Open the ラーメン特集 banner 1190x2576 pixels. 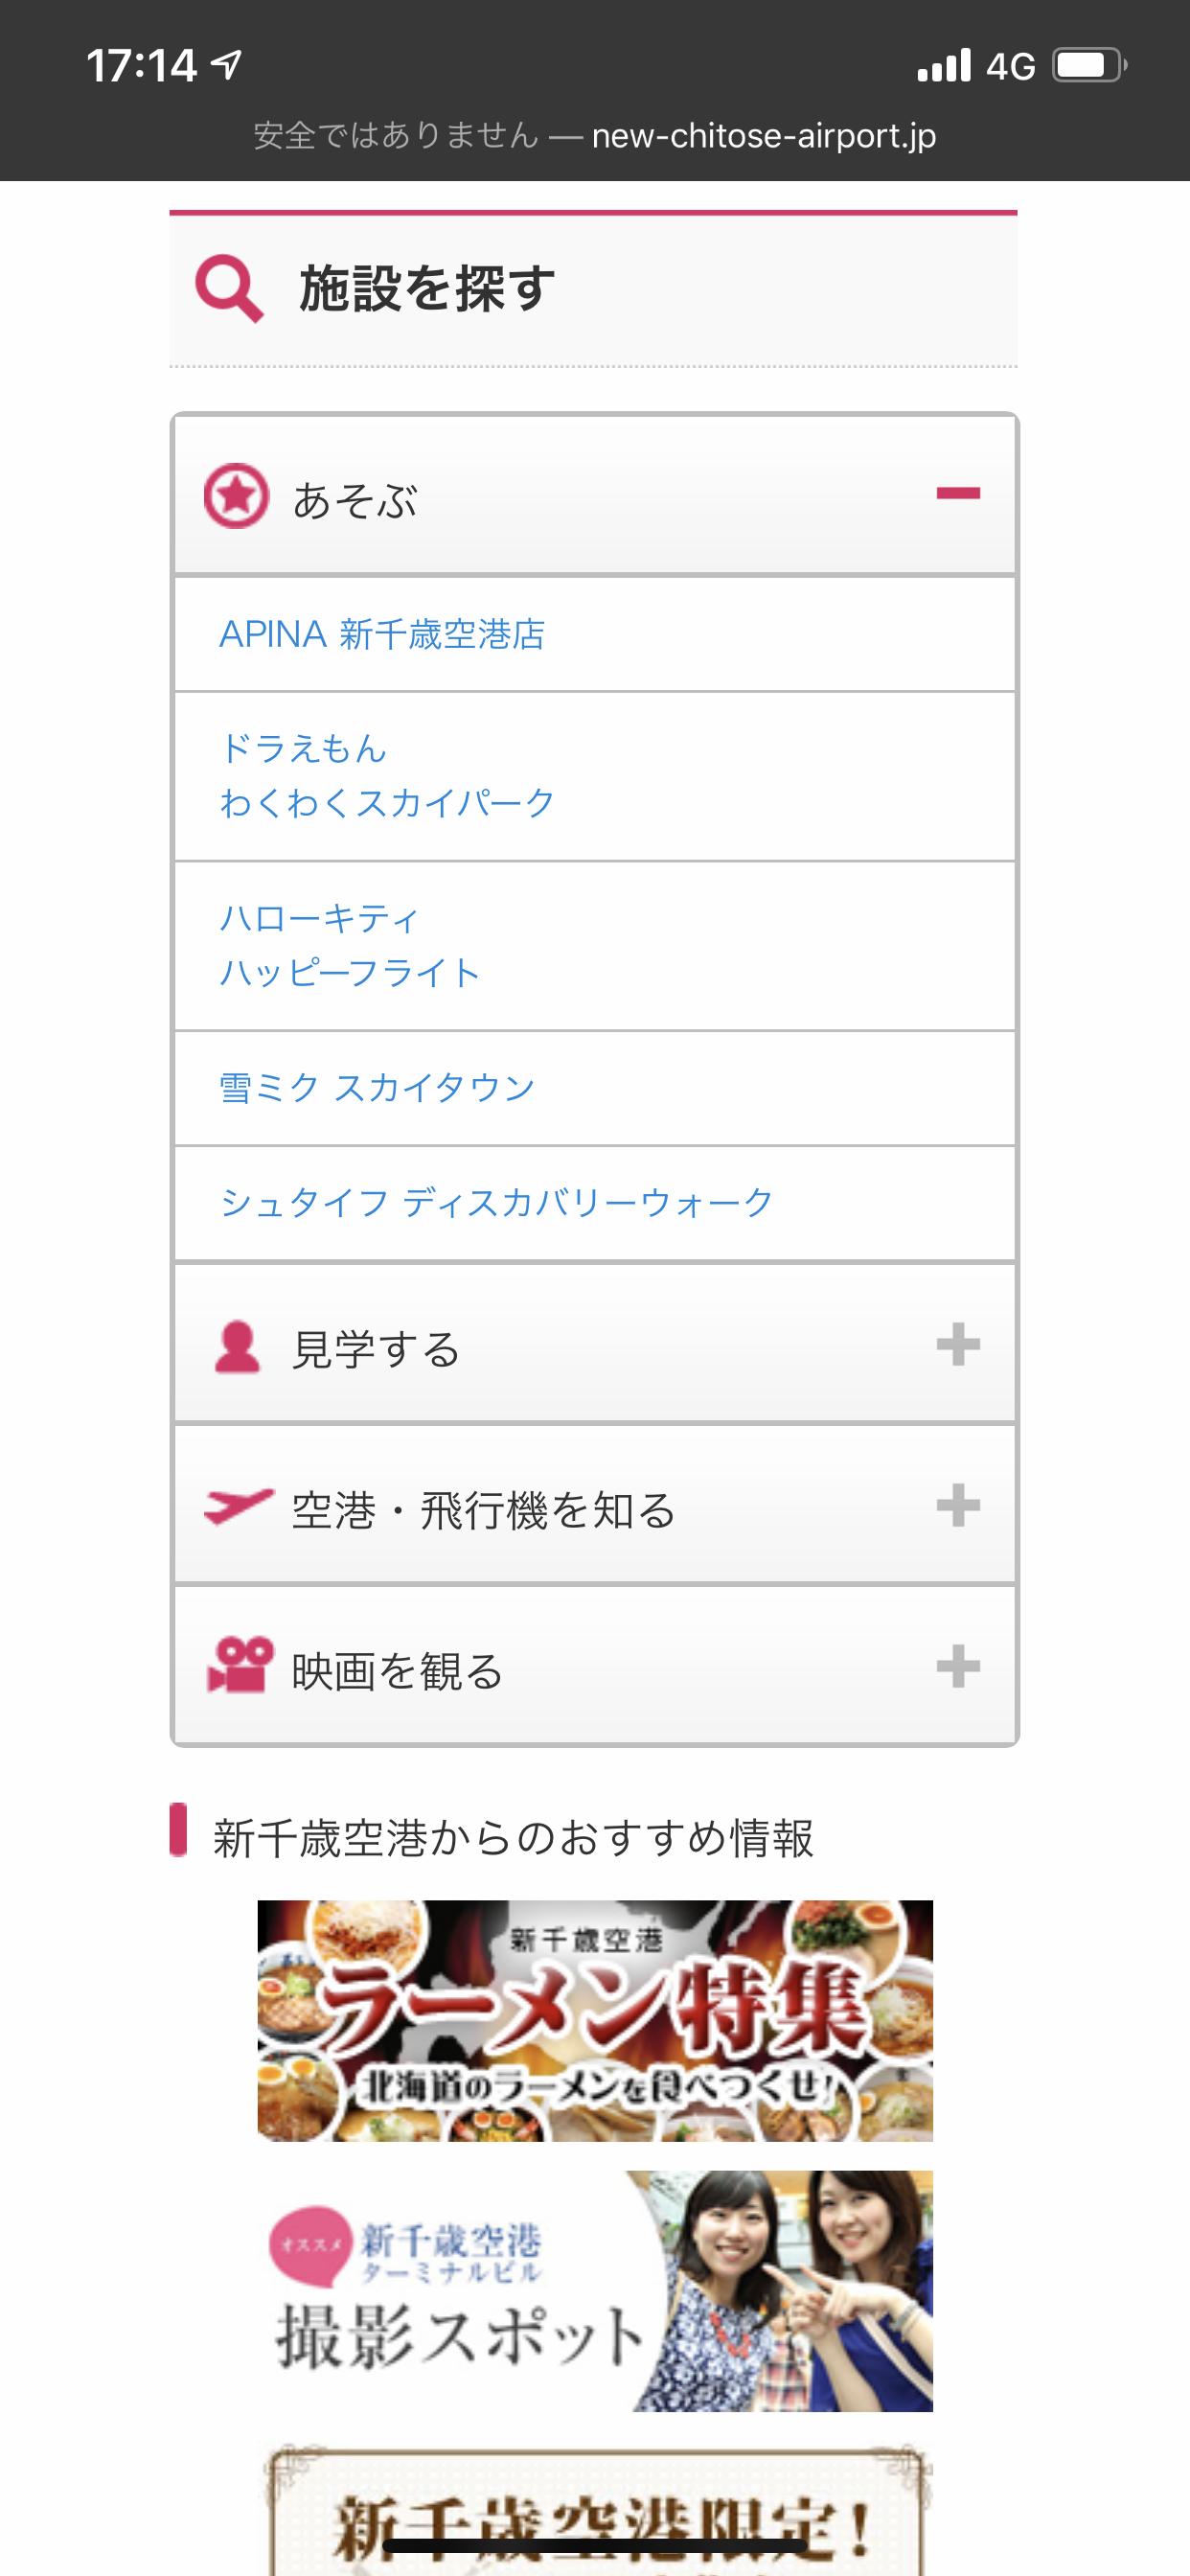pyautogui.click(x=595, y=2020)
